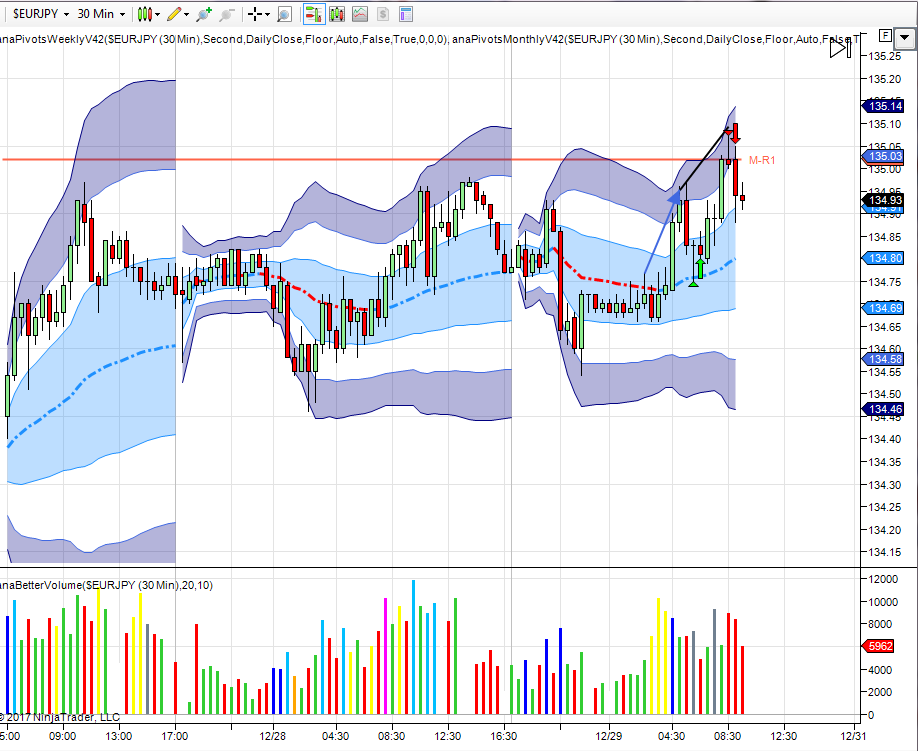Expand the chart style dropdown arrow
Screen dimensions: 918x751
click(x=157, y=15)
